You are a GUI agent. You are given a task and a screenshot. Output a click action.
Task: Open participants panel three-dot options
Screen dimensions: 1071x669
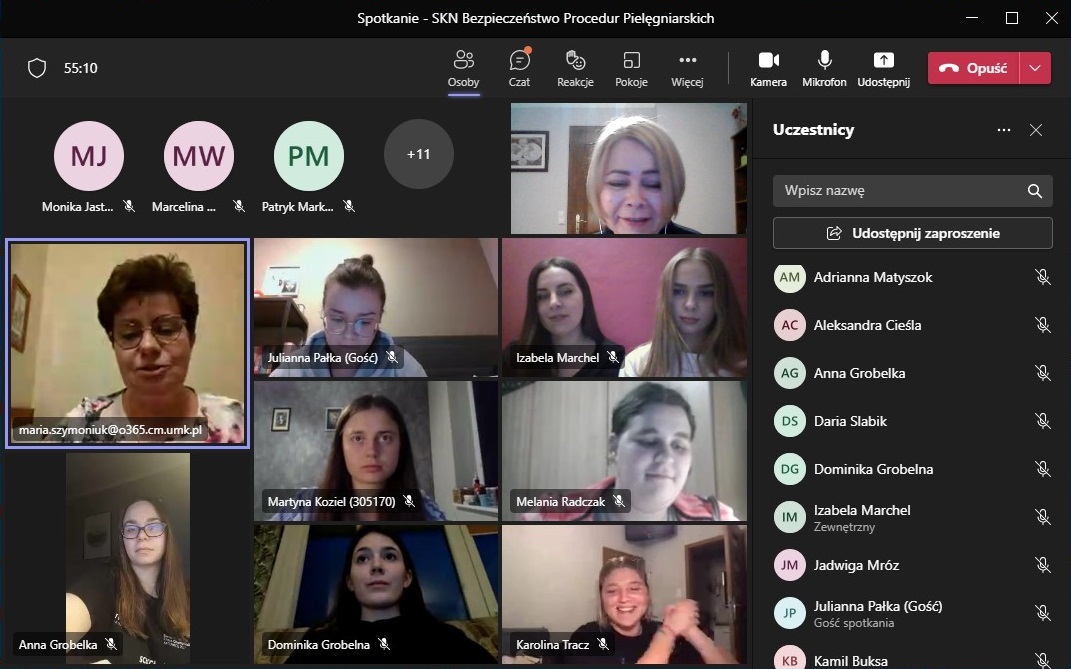1004,130
